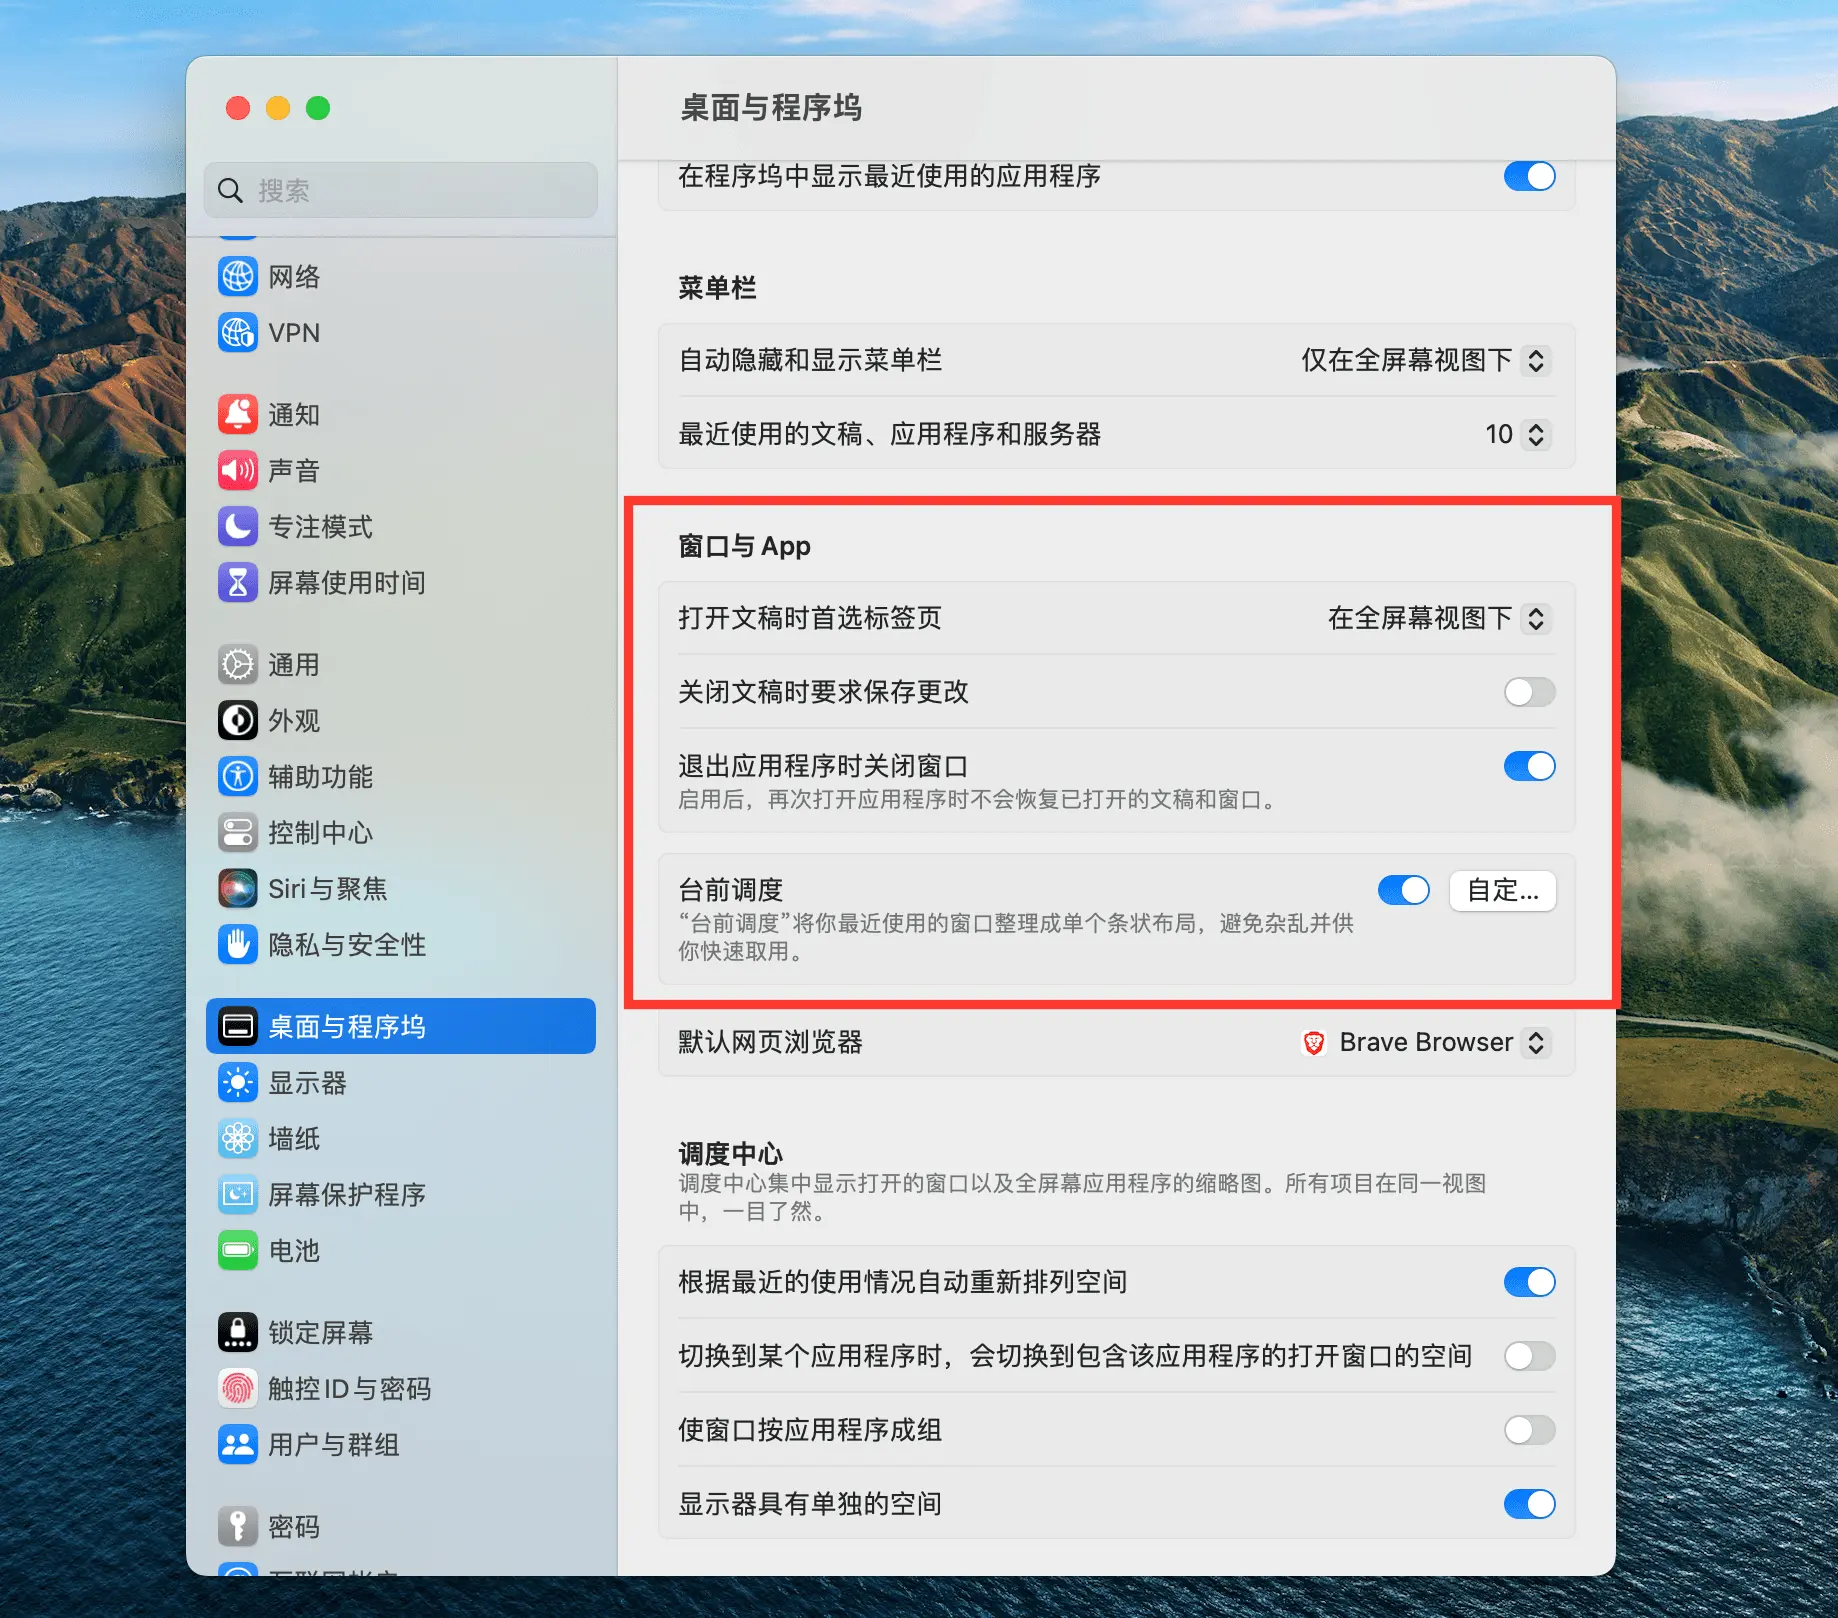Select 通用 in the sidebar

pyautogui.click(x=401, y=664)
